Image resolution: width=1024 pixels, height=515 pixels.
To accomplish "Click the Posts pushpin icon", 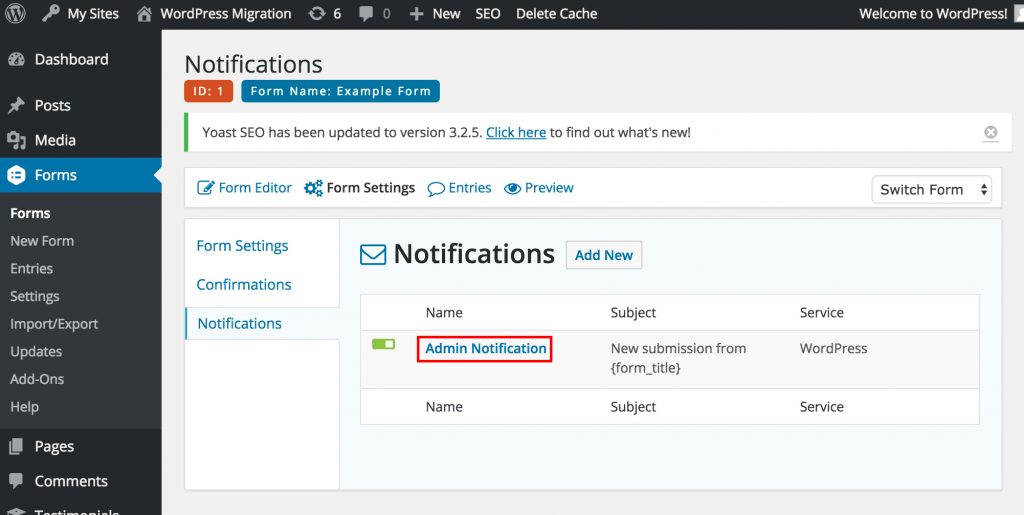I will (16, 105).
